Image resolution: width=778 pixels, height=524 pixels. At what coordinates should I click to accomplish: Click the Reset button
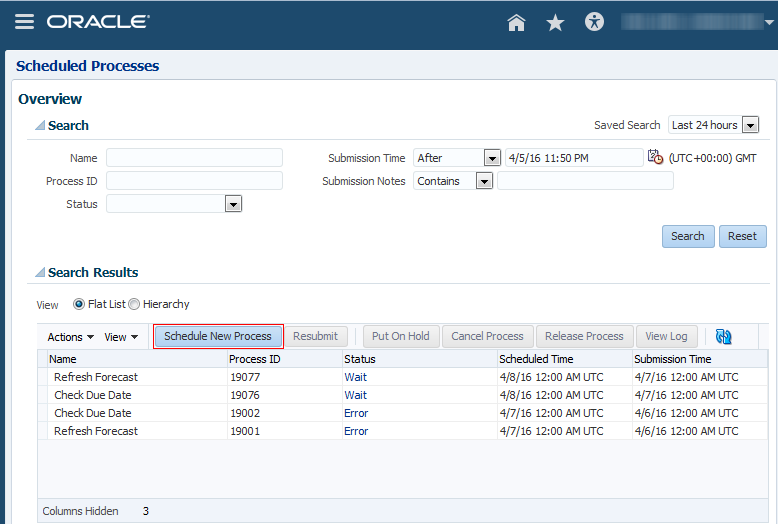742,236
